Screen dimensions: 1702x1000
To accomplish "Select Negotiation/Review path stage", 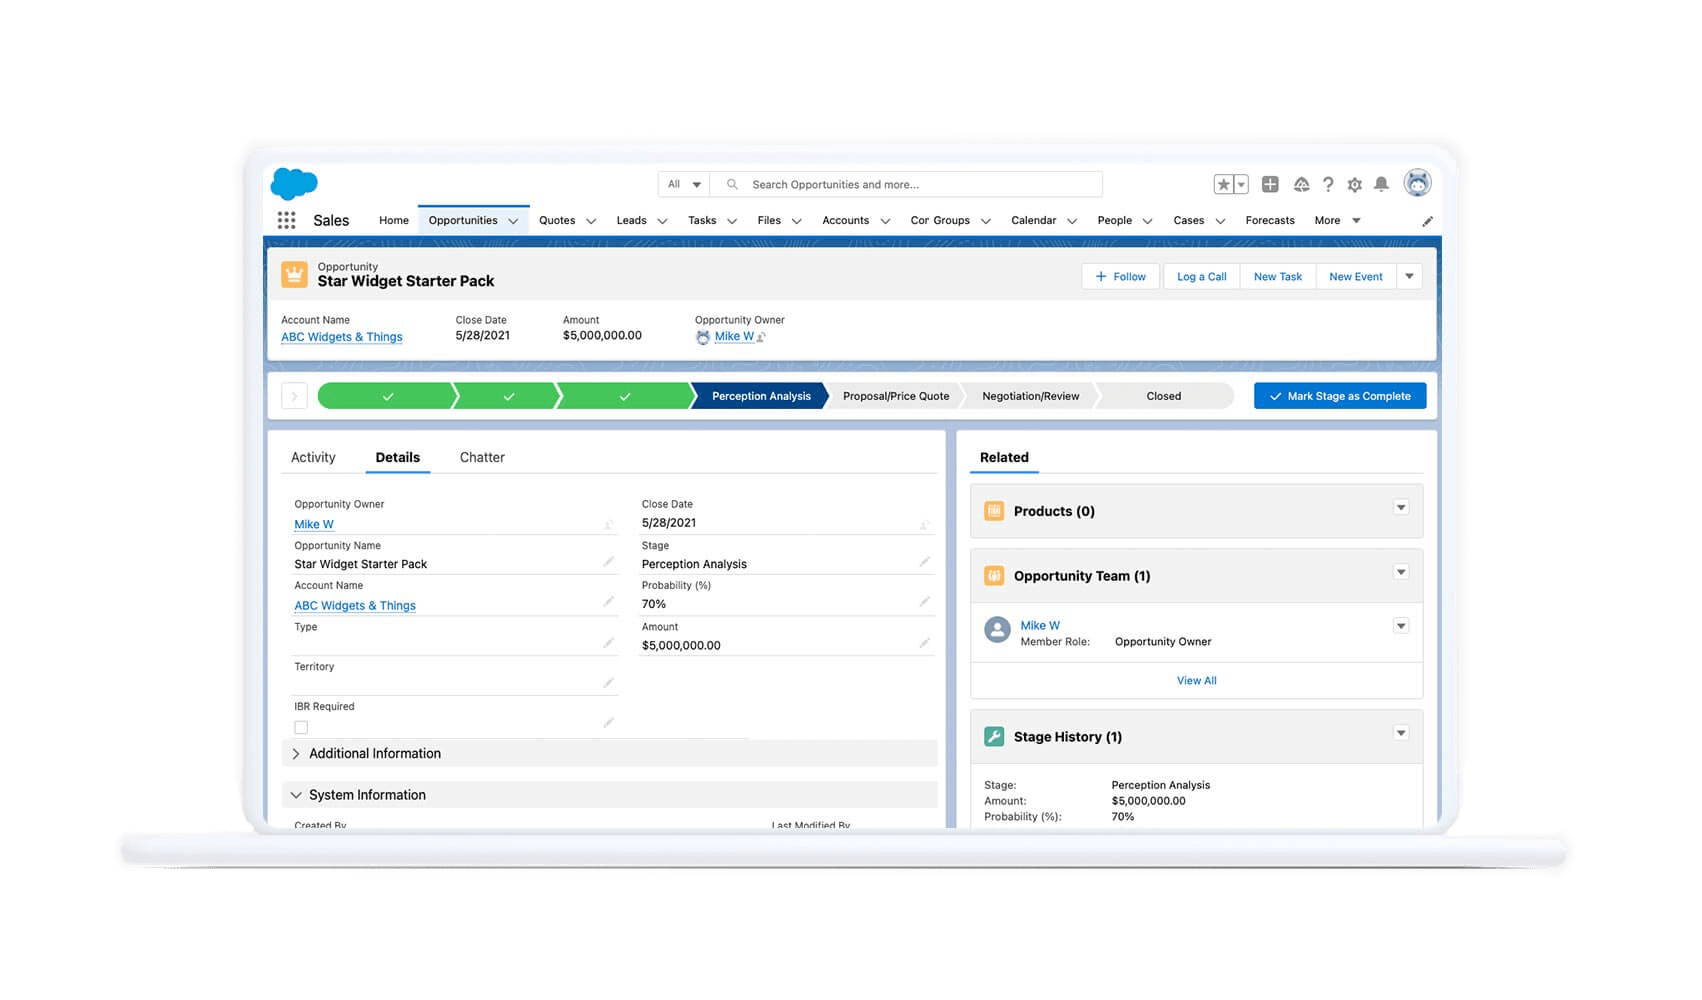I will click(1030, 396).
